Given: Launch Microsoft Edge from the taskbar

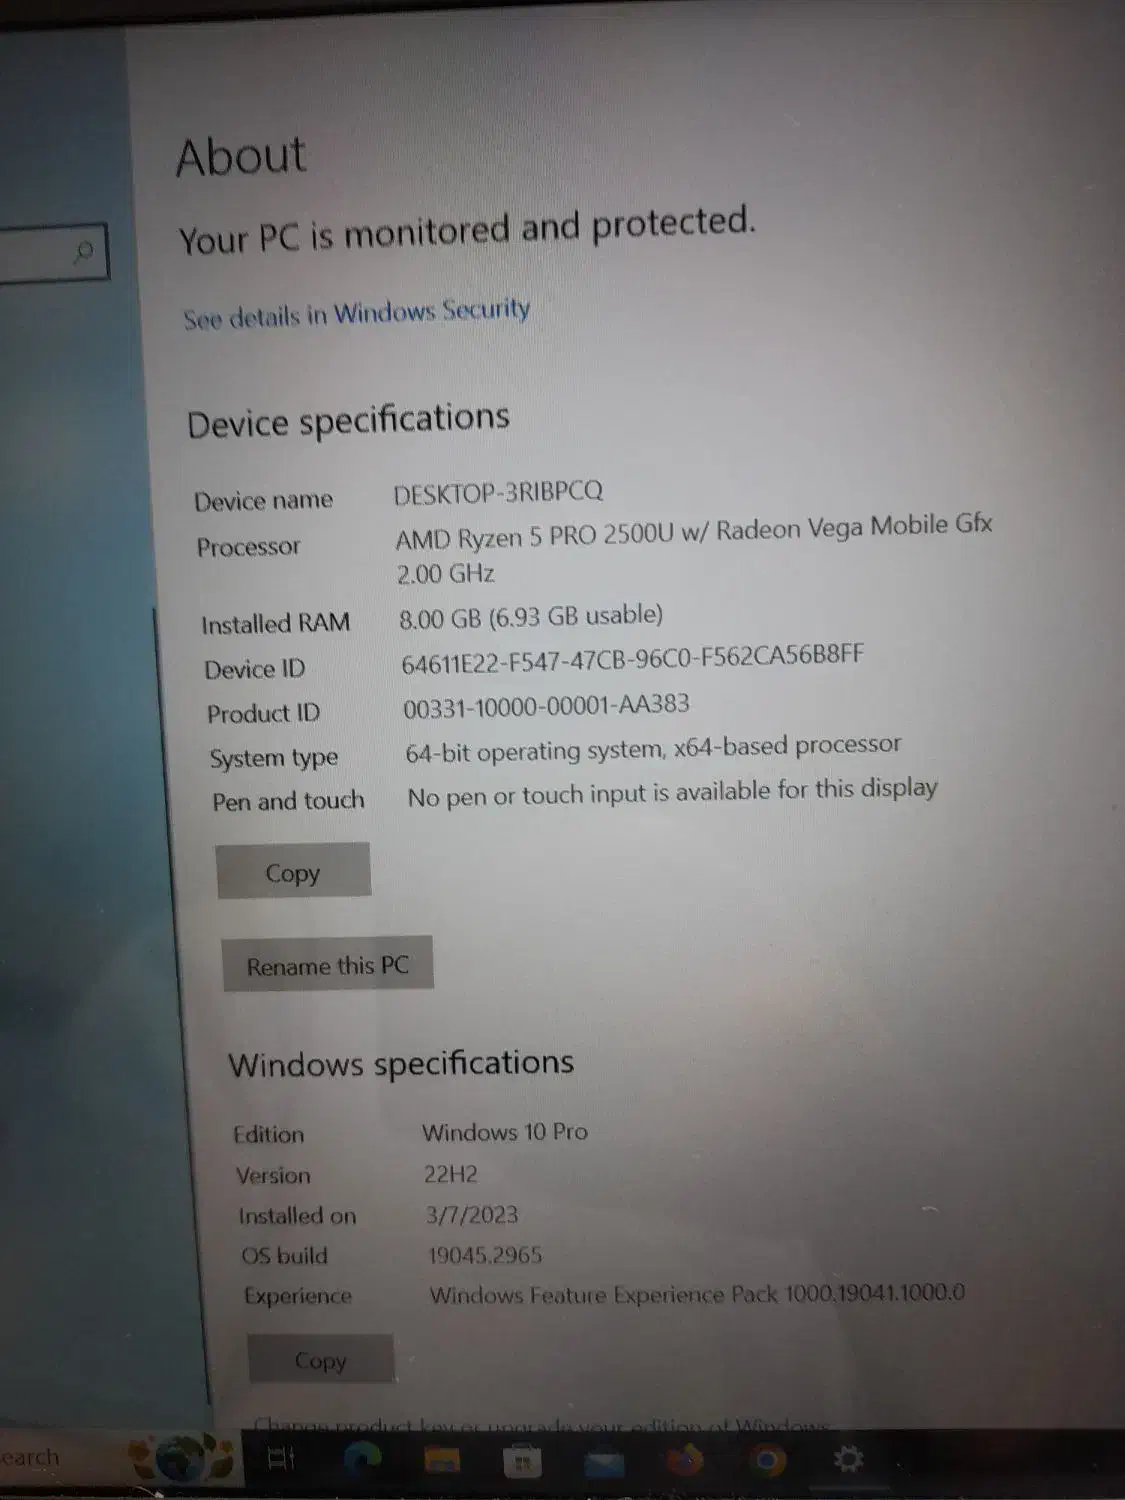Looking at the screenshot, I should (x=362, y=1460).
